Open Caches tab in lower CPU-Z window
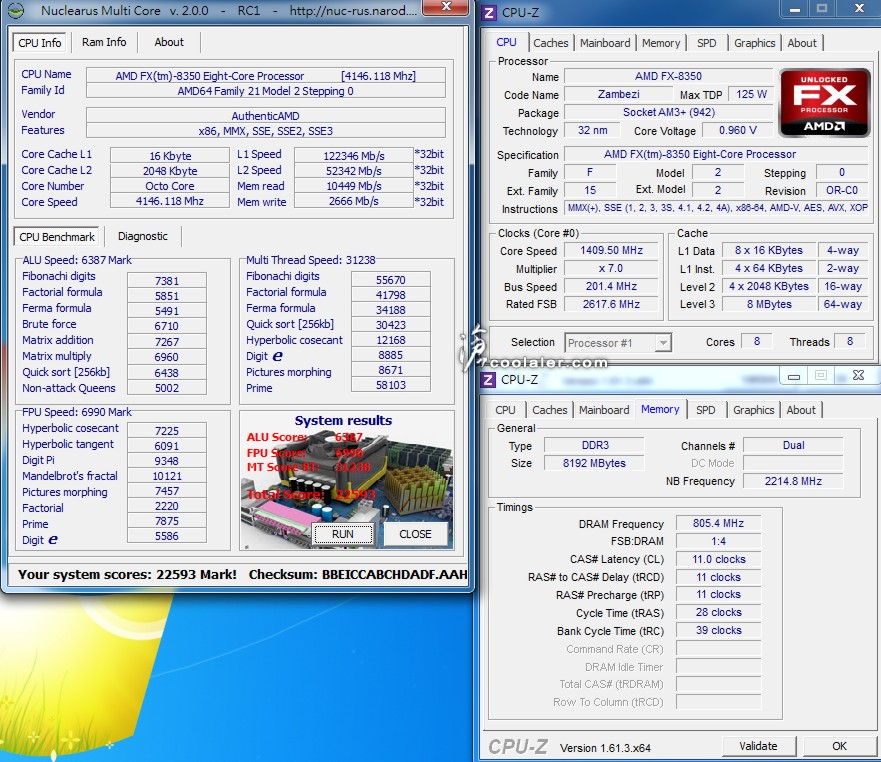881x762 pixels. pos(550,410)
